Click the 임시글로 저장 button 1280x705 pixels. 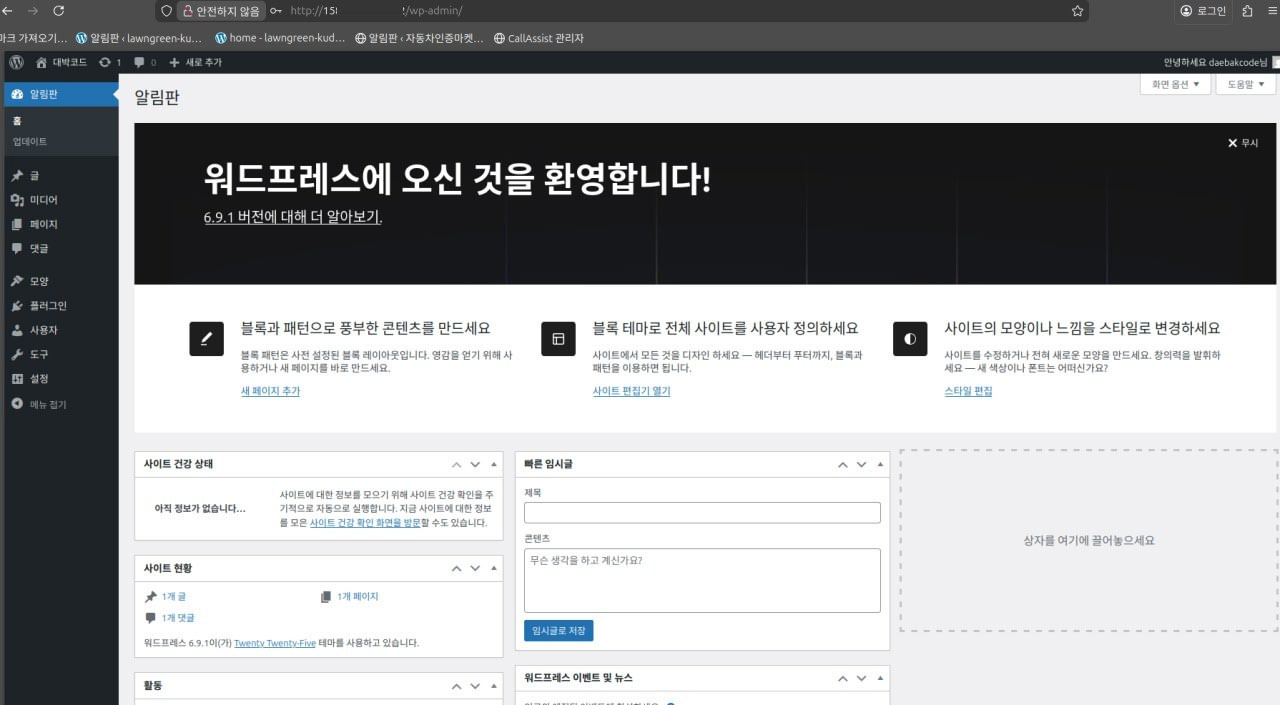click(x=558, y=630)
